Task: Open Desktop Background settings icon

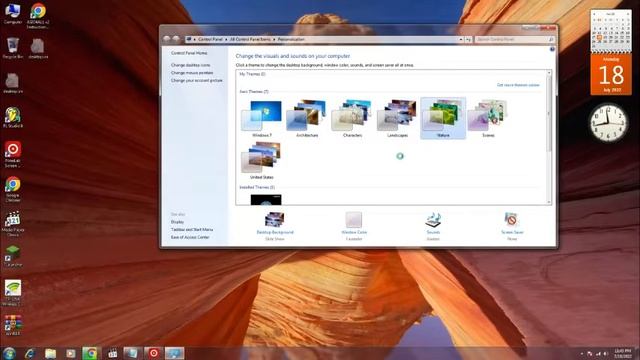Action: [x=275, y=220]
